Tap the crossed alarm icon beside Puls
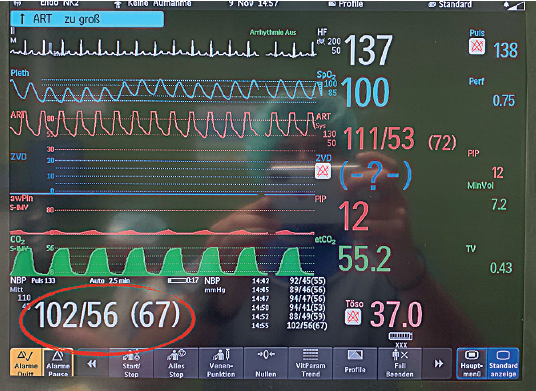The height and width of the screenshot is (391, 536). point(477,46)
